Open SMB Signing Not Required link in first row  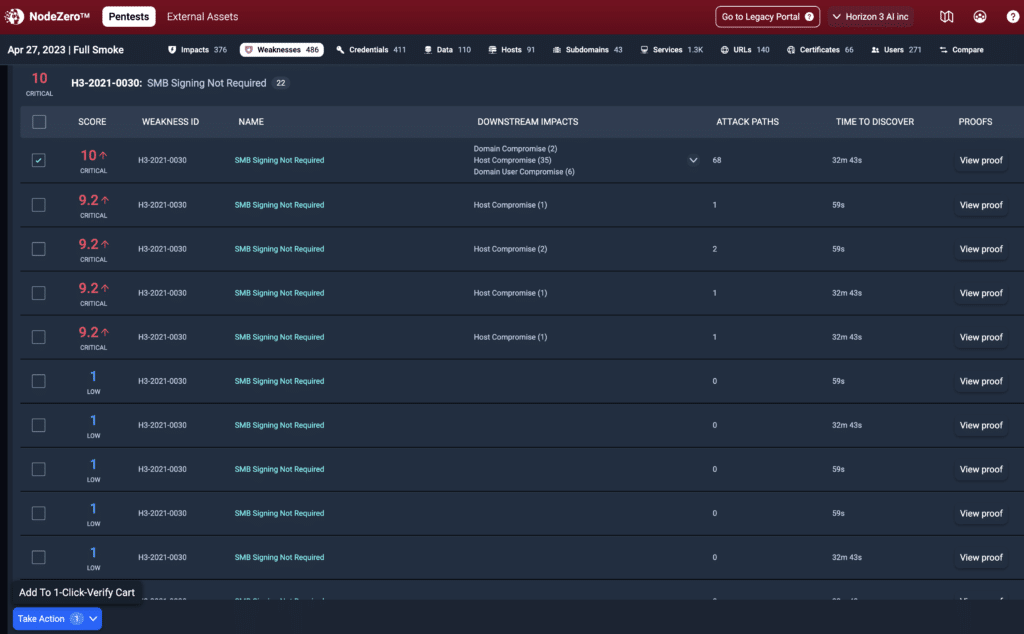[279, 160]
